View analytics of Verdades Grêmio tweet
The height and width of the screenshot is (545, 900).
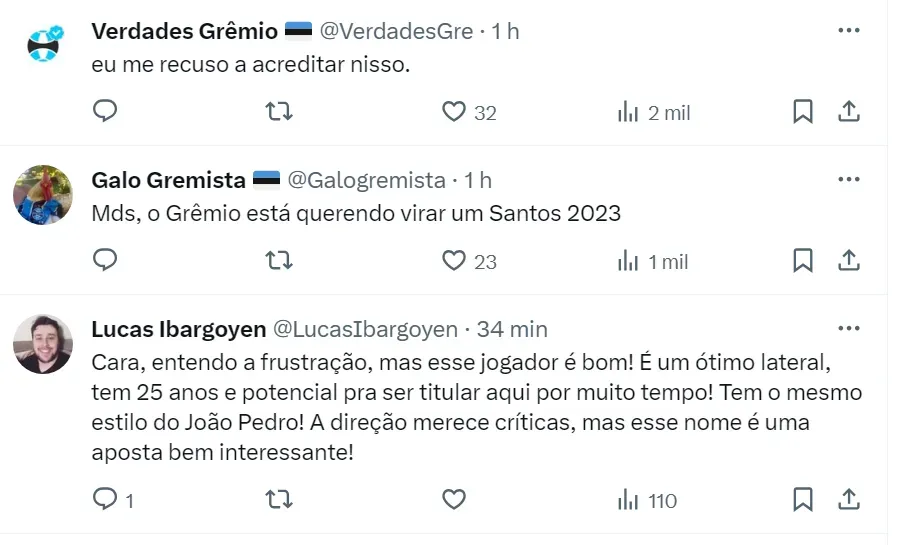pos(628,112)
